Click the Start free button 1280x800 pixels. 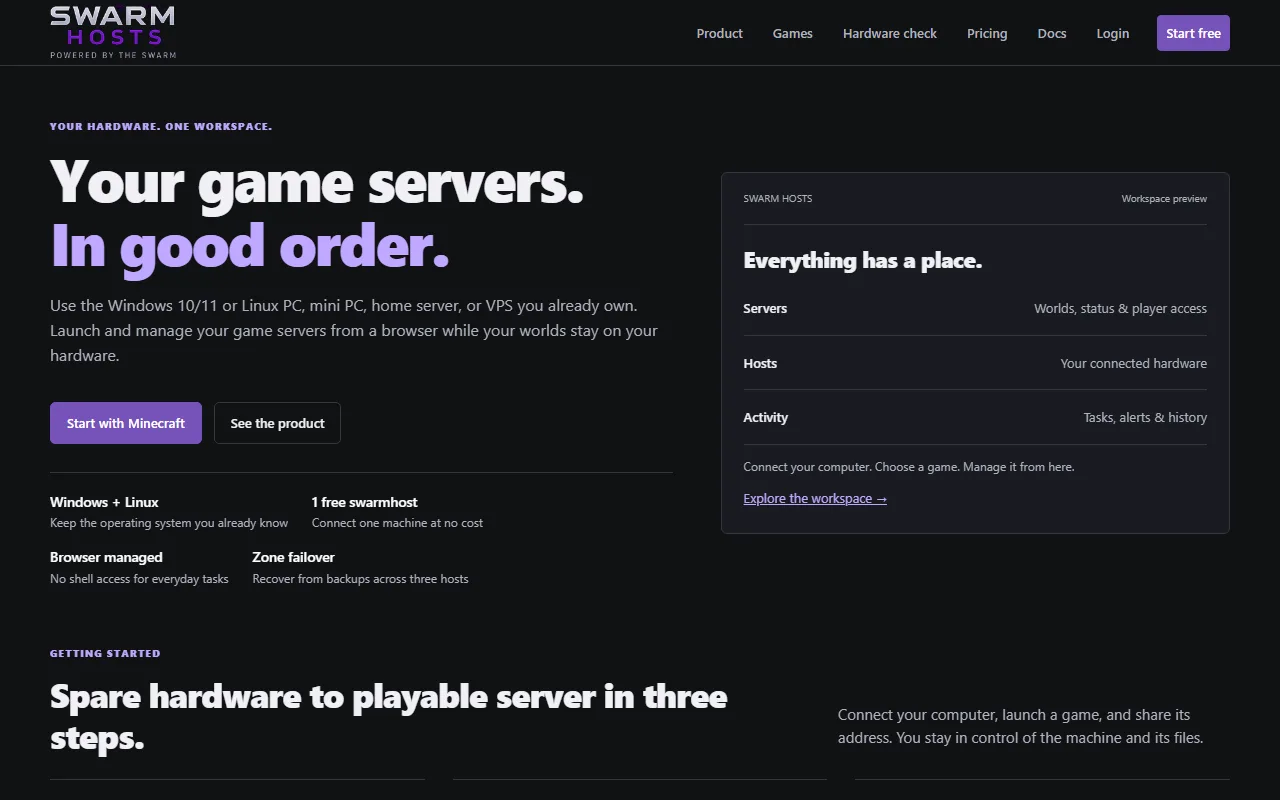click(1193, 33)
